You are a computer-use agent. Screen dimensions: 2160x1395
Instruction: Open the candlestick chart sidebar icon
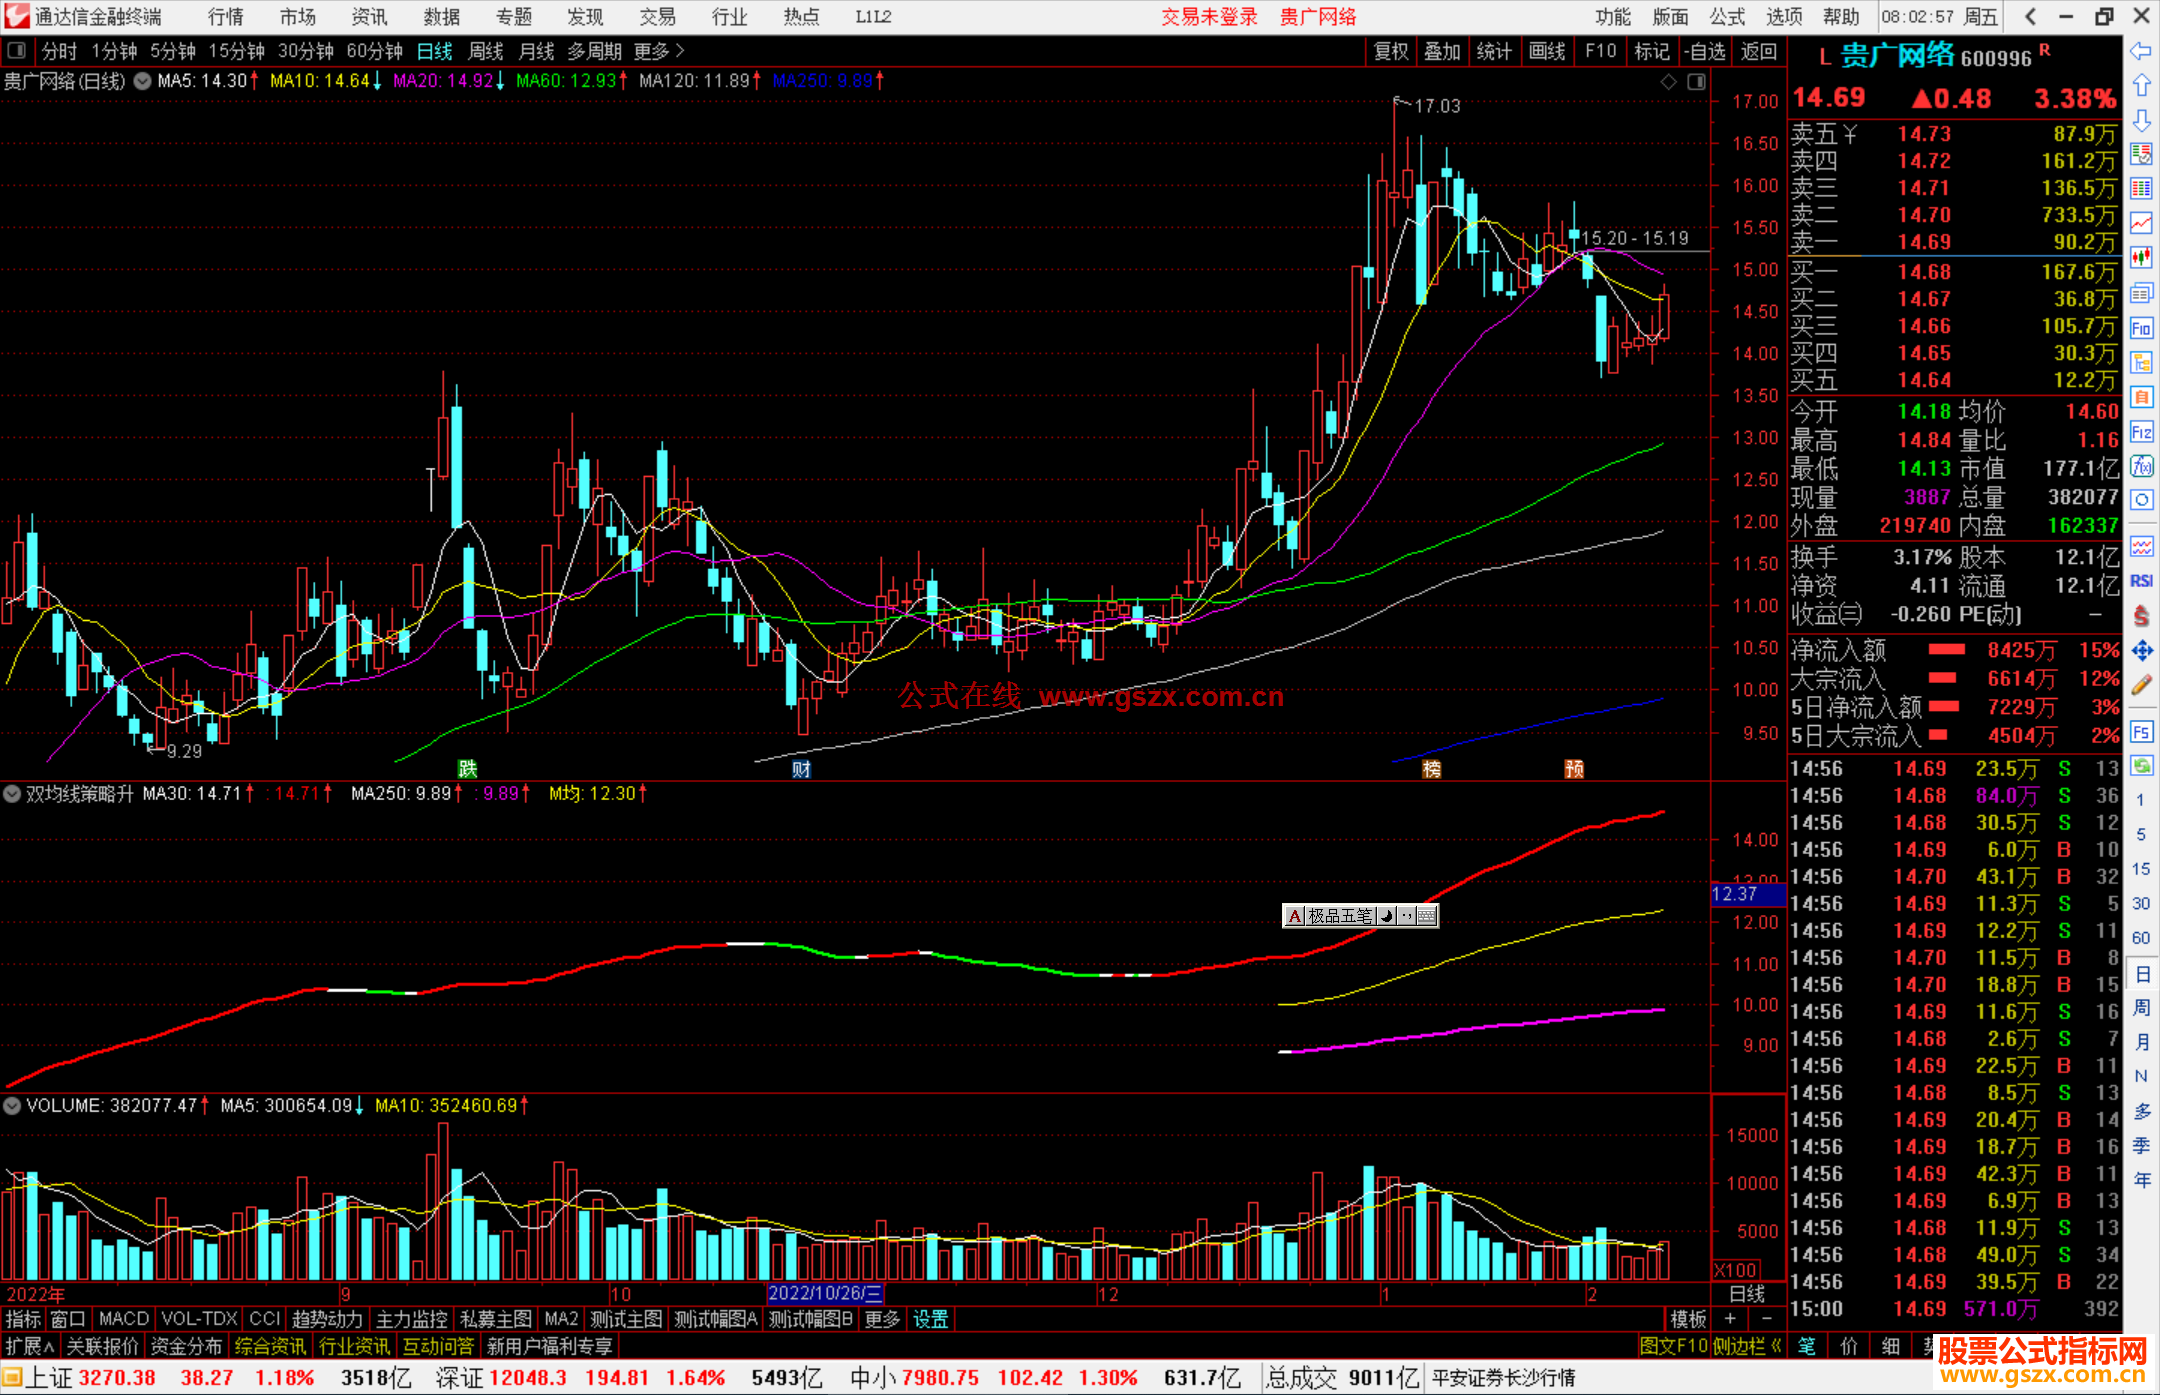tap(2141, 258)
